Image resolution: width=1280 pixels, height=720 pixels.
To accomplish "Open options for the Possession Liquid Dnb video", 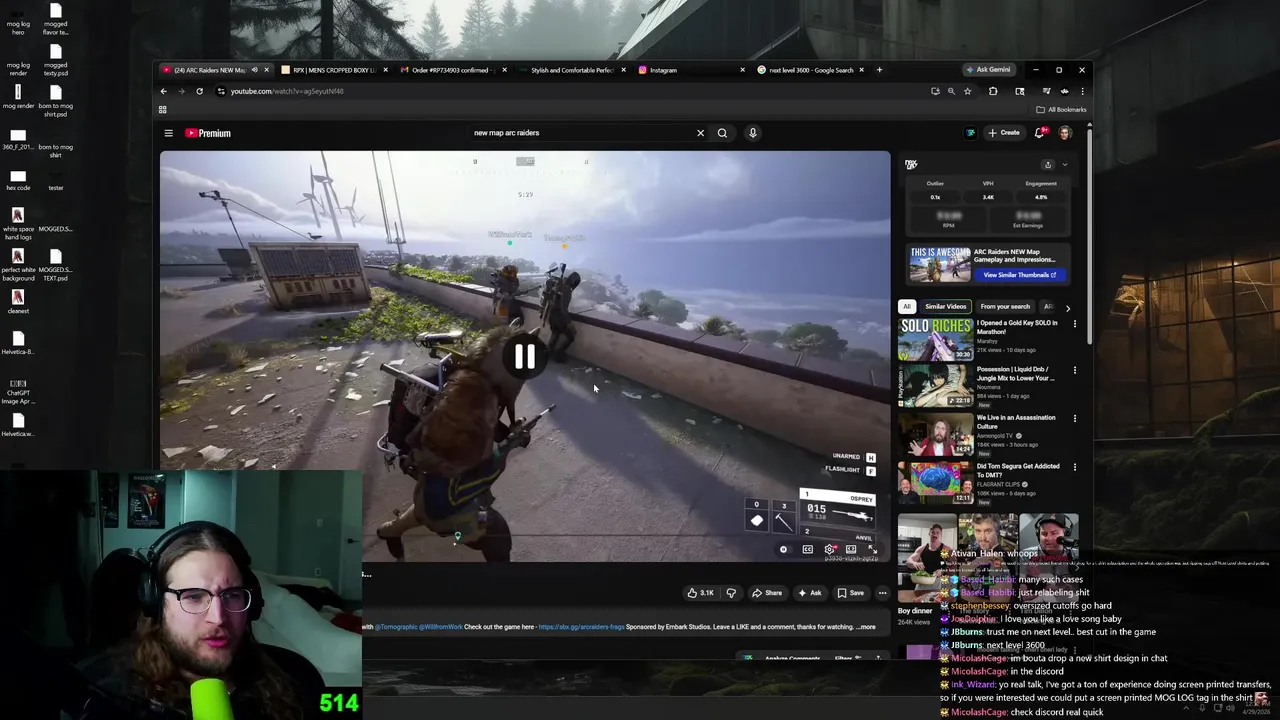I will point(1075,370).
